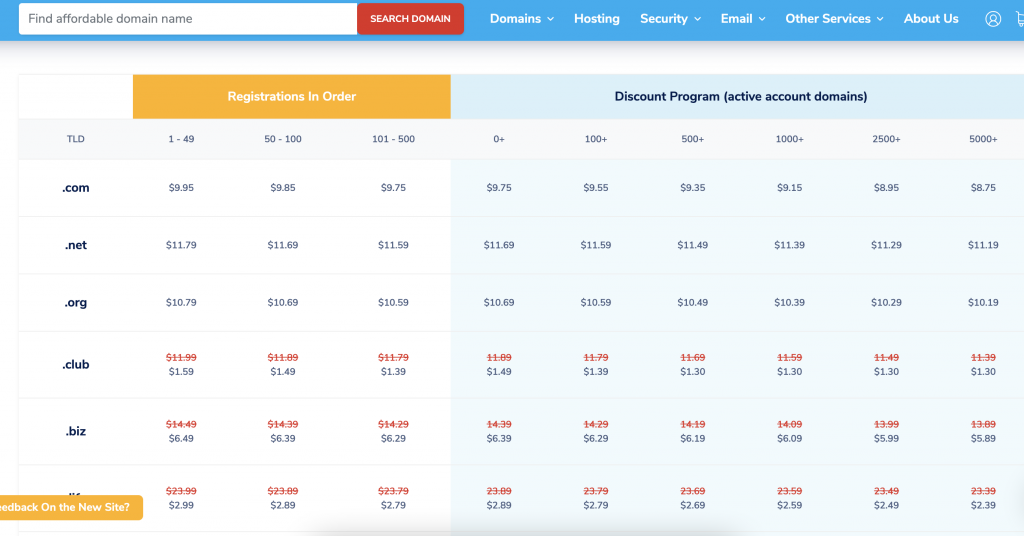Open the user account icon
Viewport: 1024px width, 536px height.
coord(992,19)
